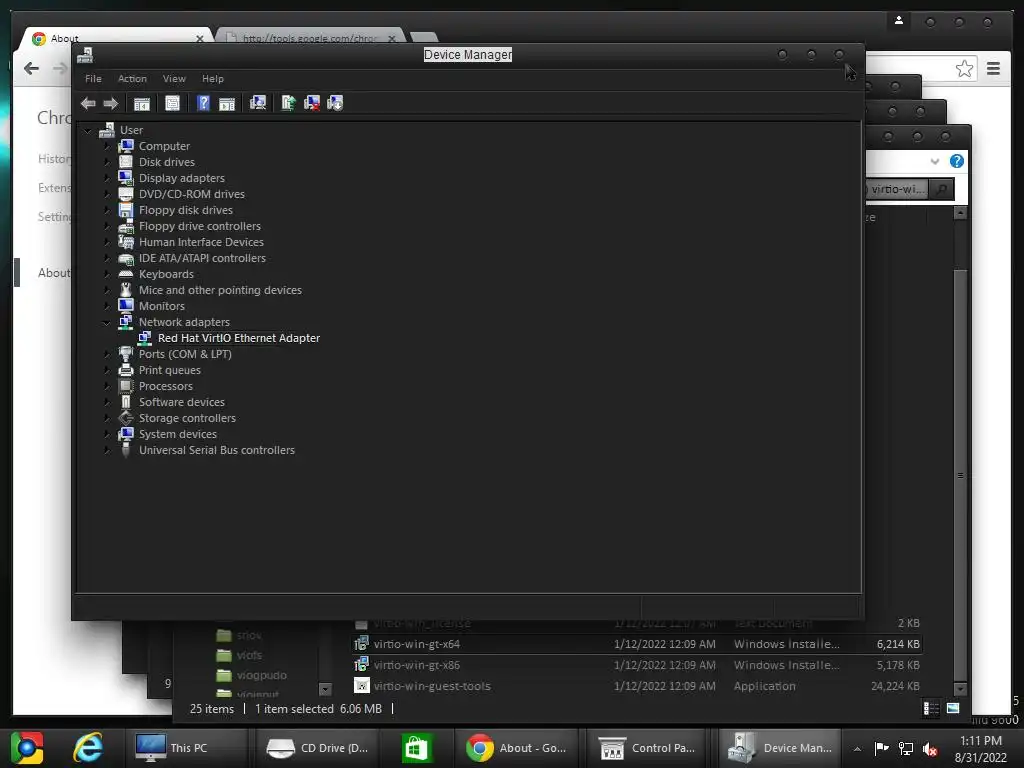
Task: Click the Forward arrow in Device Manager toolbar
Action: coord(110,103)
